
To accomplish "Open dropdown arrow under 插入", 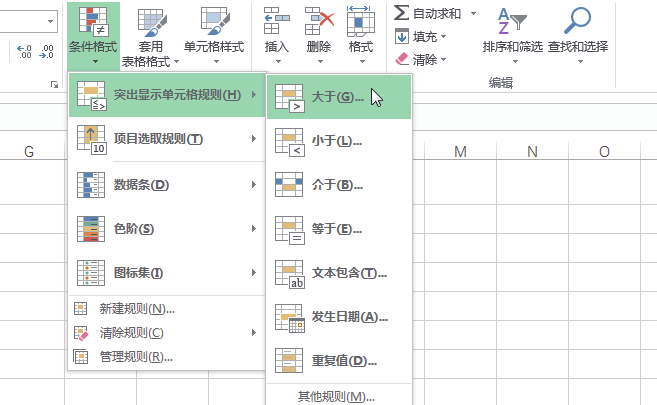I will point(278,62).
